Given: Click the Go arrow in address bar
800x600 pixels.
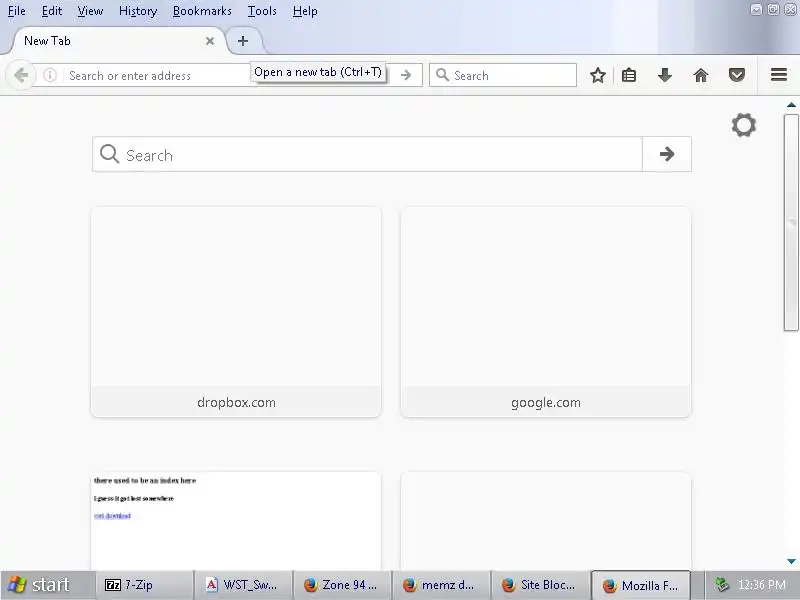Looking at the screenshot, I should (406, 76).
